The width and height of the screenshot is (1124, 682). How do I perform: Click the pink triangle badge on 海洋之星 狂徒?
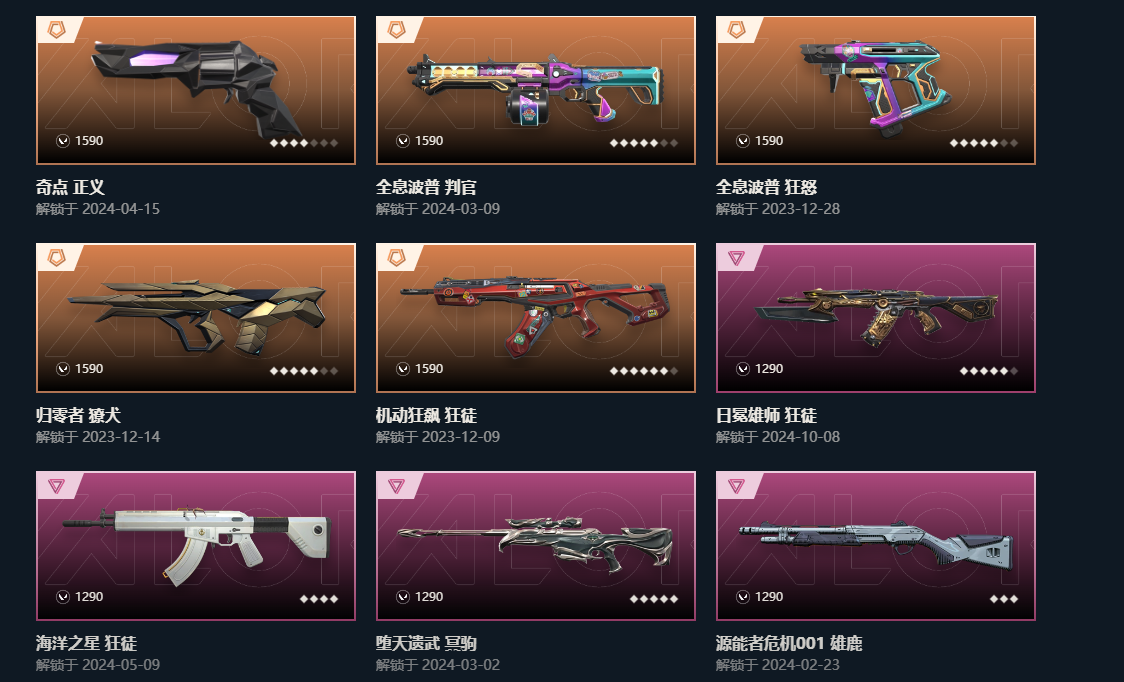coord(56,486)
